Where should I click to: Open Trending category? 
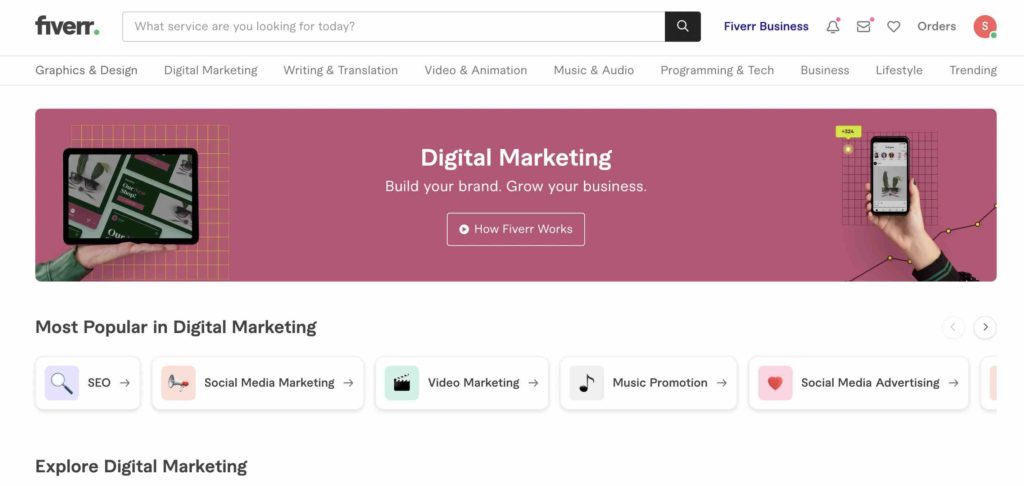click(973, 70)
